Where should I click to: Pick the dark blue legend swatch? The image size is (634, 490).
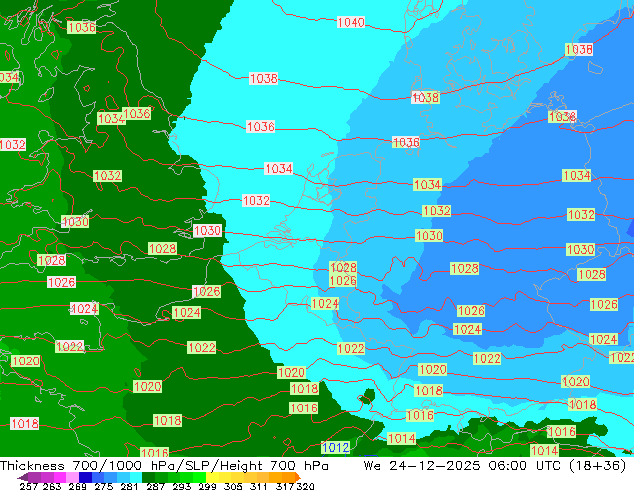point(85,477)
